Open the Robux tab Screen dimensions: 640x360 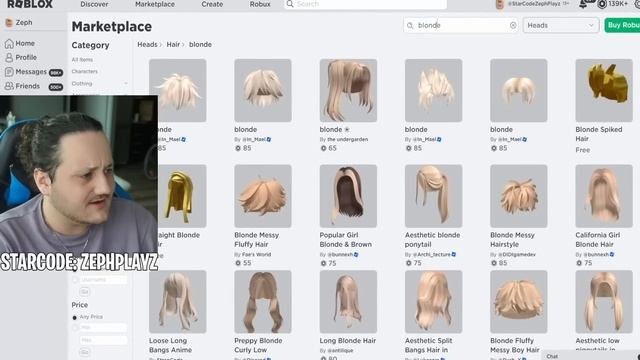pos(260,4)
